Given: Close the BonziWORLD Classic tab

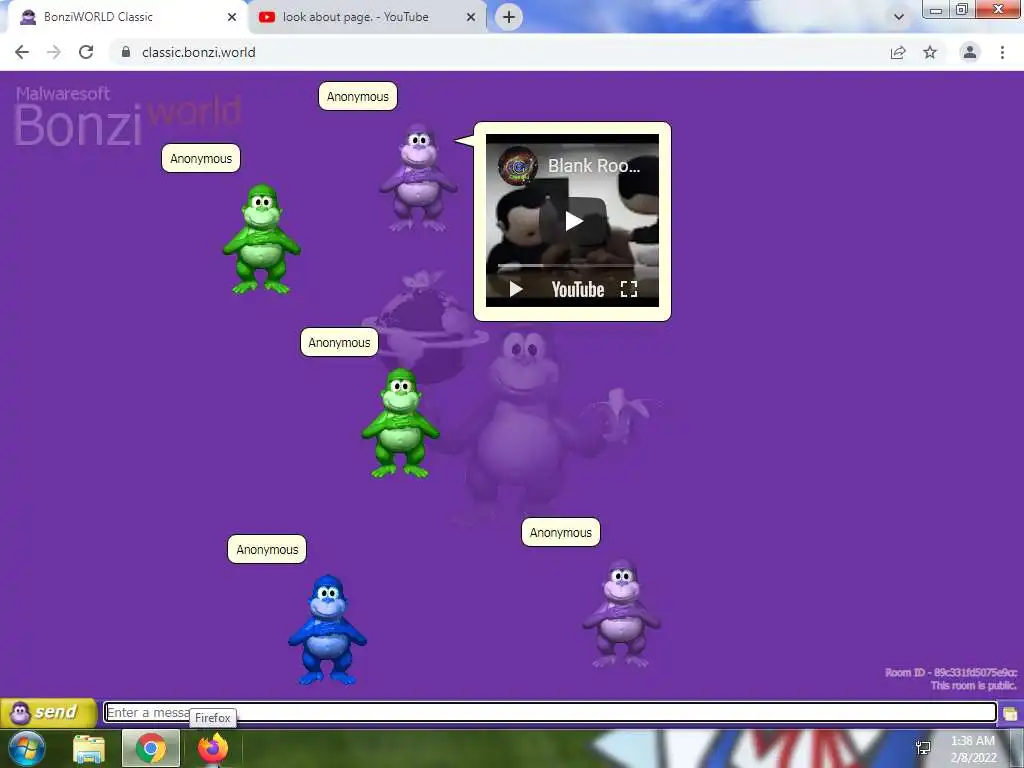Looking at the screenshot, I should click(x=232, y=17).
